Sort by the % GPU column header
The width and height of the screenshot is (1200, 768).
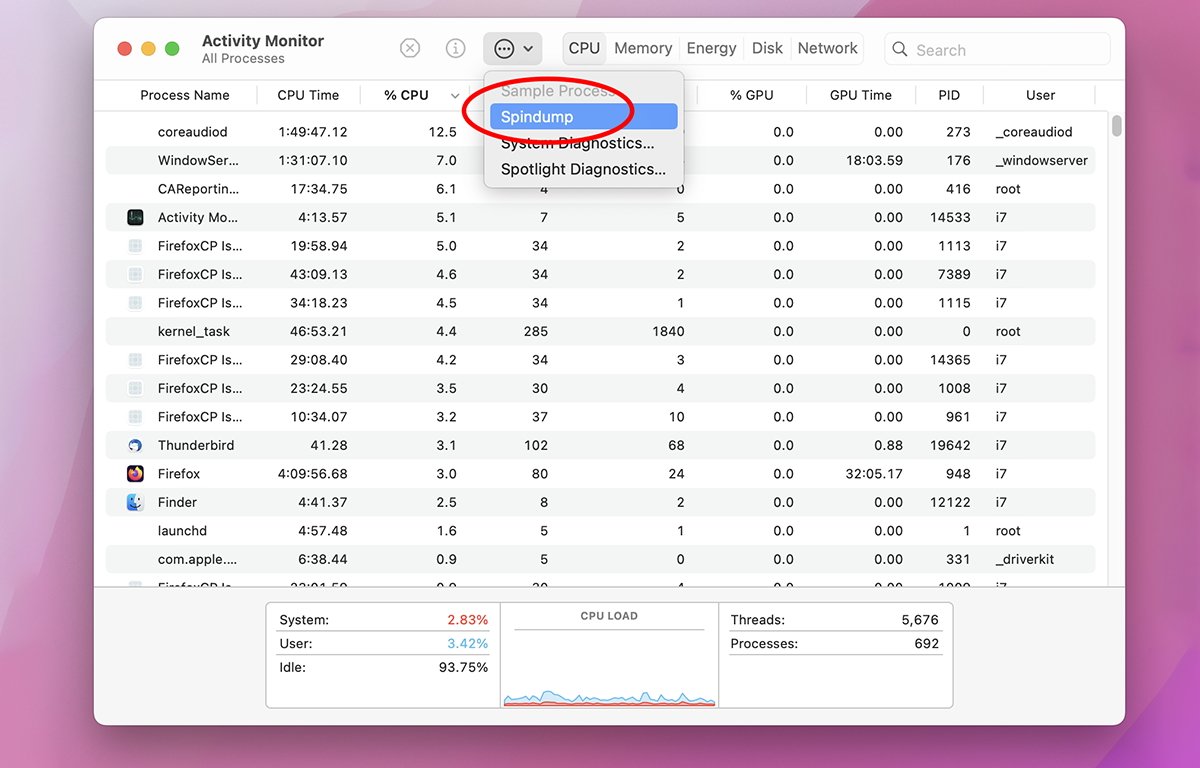(x=751, y=95)
